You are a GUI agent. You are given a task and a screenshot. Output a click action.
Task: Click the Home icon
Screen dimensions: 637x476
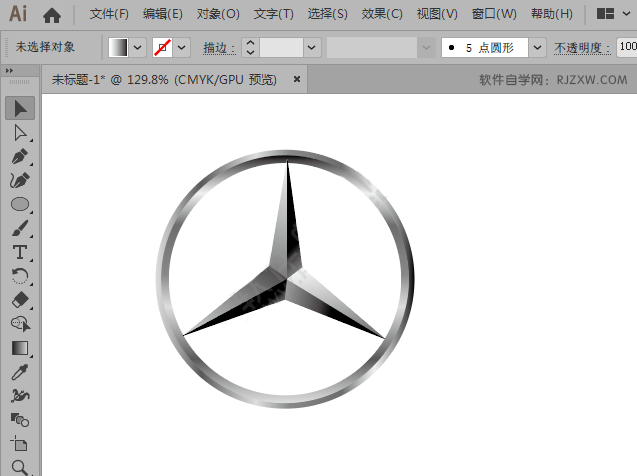pos(52,15)
